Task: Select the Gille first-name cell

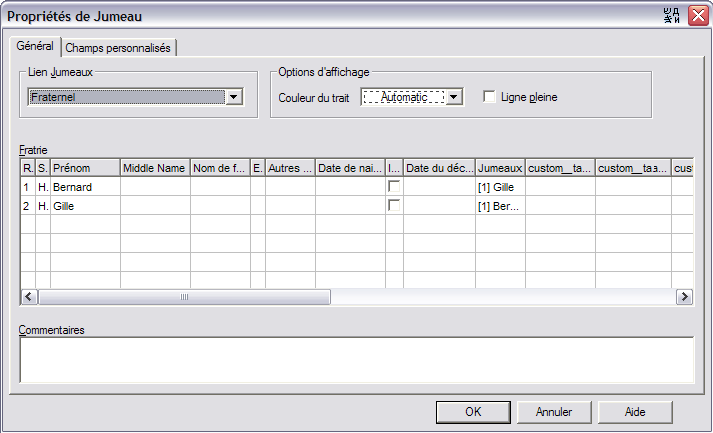Action: pyautogui.click(x=85, y=206)
